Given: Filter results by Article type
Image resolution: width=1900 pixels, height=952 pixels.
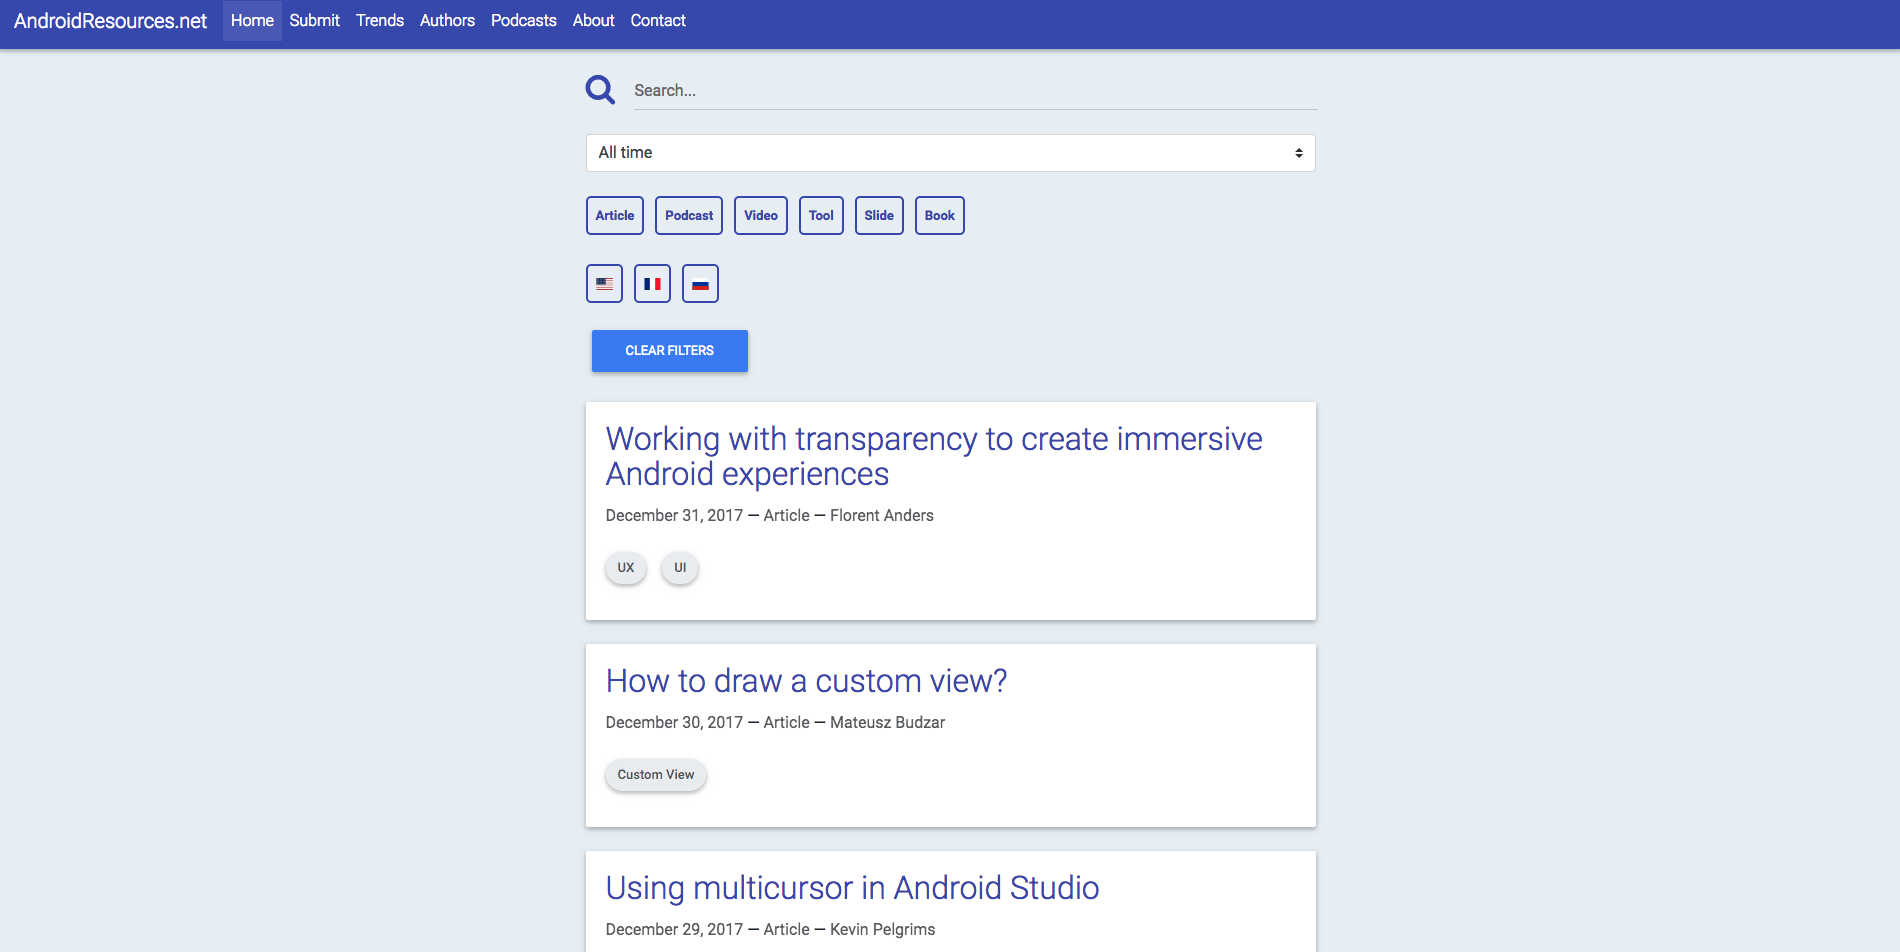Looking at the screenshot, I should (614, 215).
